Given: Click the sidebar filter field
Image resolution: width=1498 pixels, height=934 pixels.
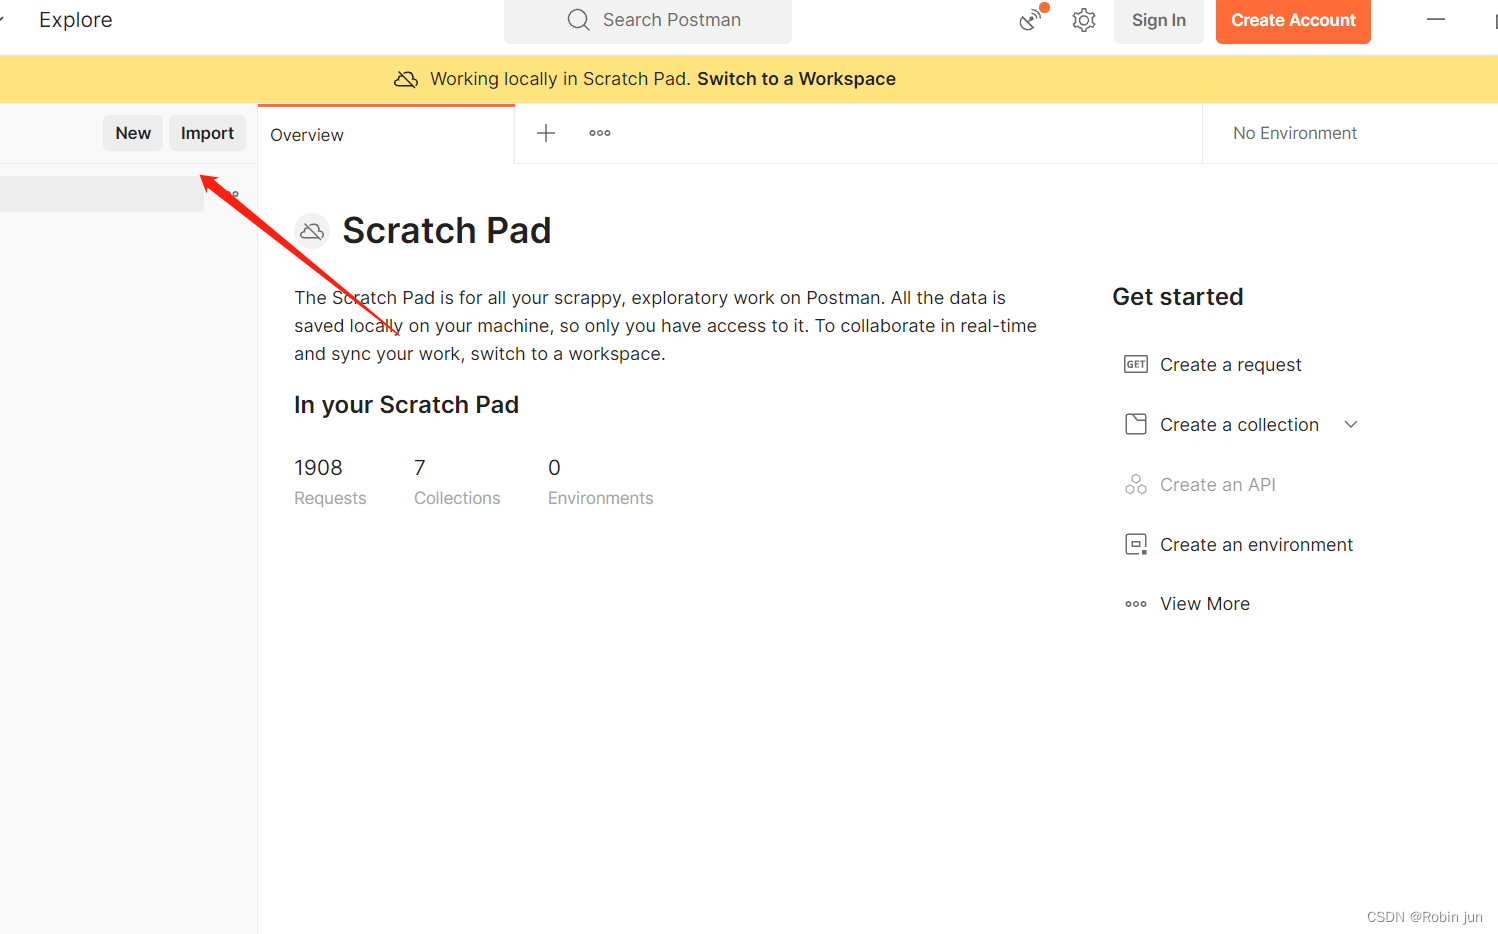Looking at the screenshot, I should (x=102, y=194).
